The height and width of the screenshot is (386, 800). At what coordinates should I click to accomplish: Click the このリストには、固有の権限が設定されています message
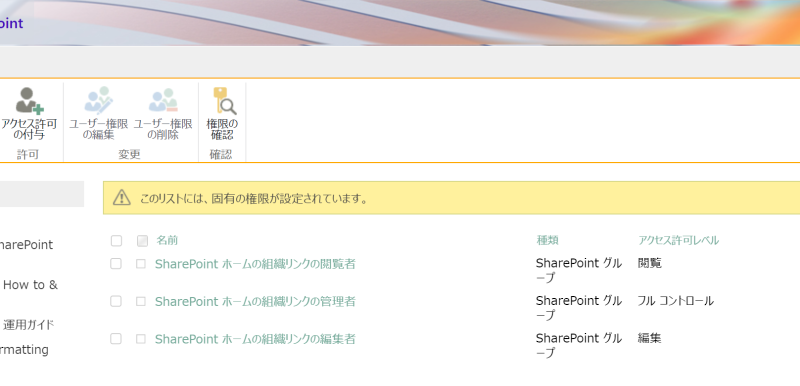point(254,198)
